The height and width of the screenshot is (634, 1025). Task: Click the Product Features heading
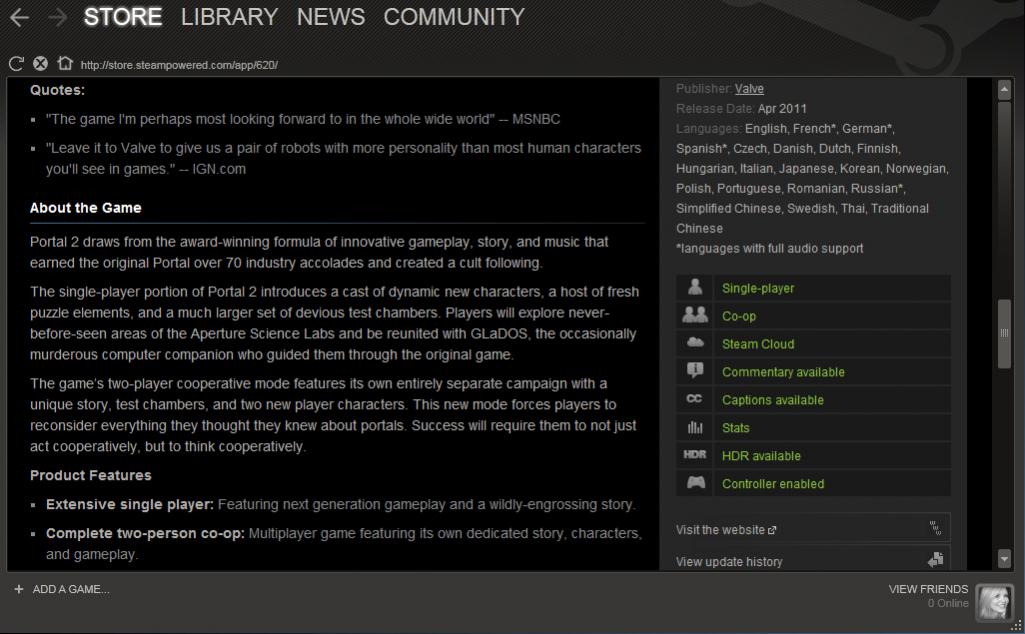coord(91,475)
